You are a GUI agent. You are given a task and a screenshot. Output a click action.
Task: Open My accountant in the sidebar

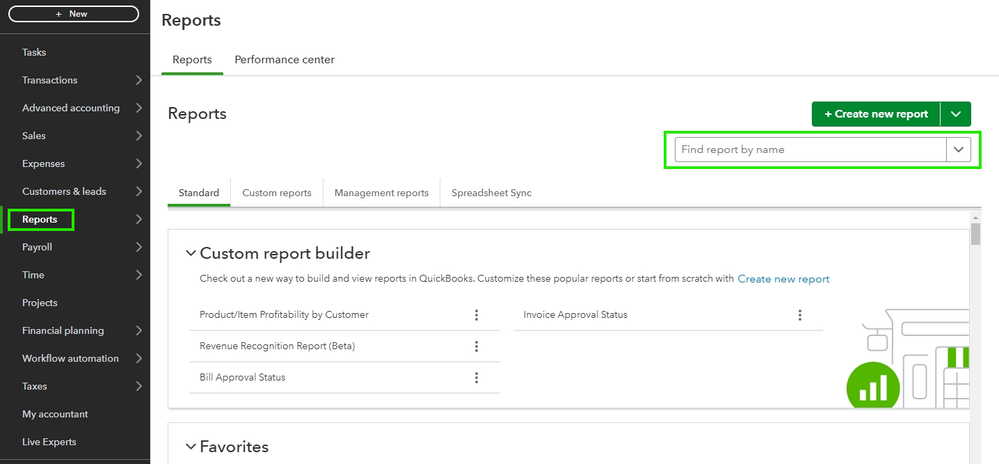point(55,414)
